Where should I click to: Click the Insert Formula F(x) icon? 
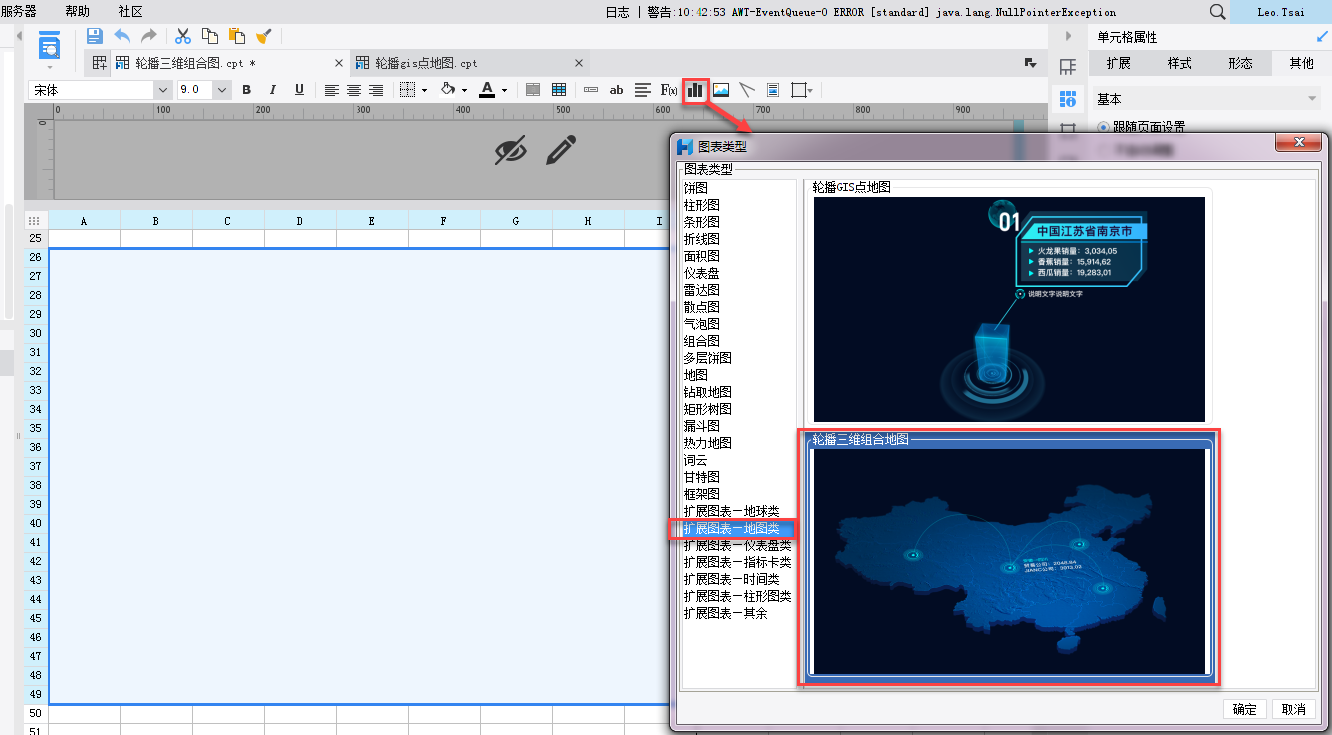tap(669, 90)
